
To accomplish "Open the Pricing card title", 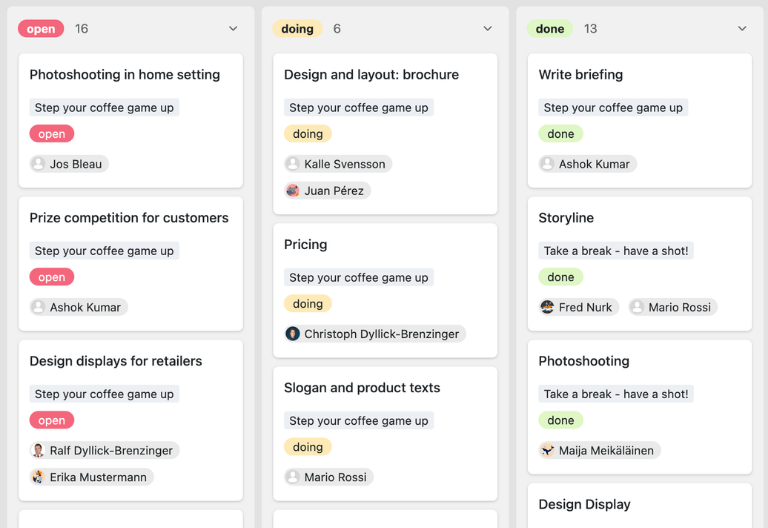I will pos(306,244).
